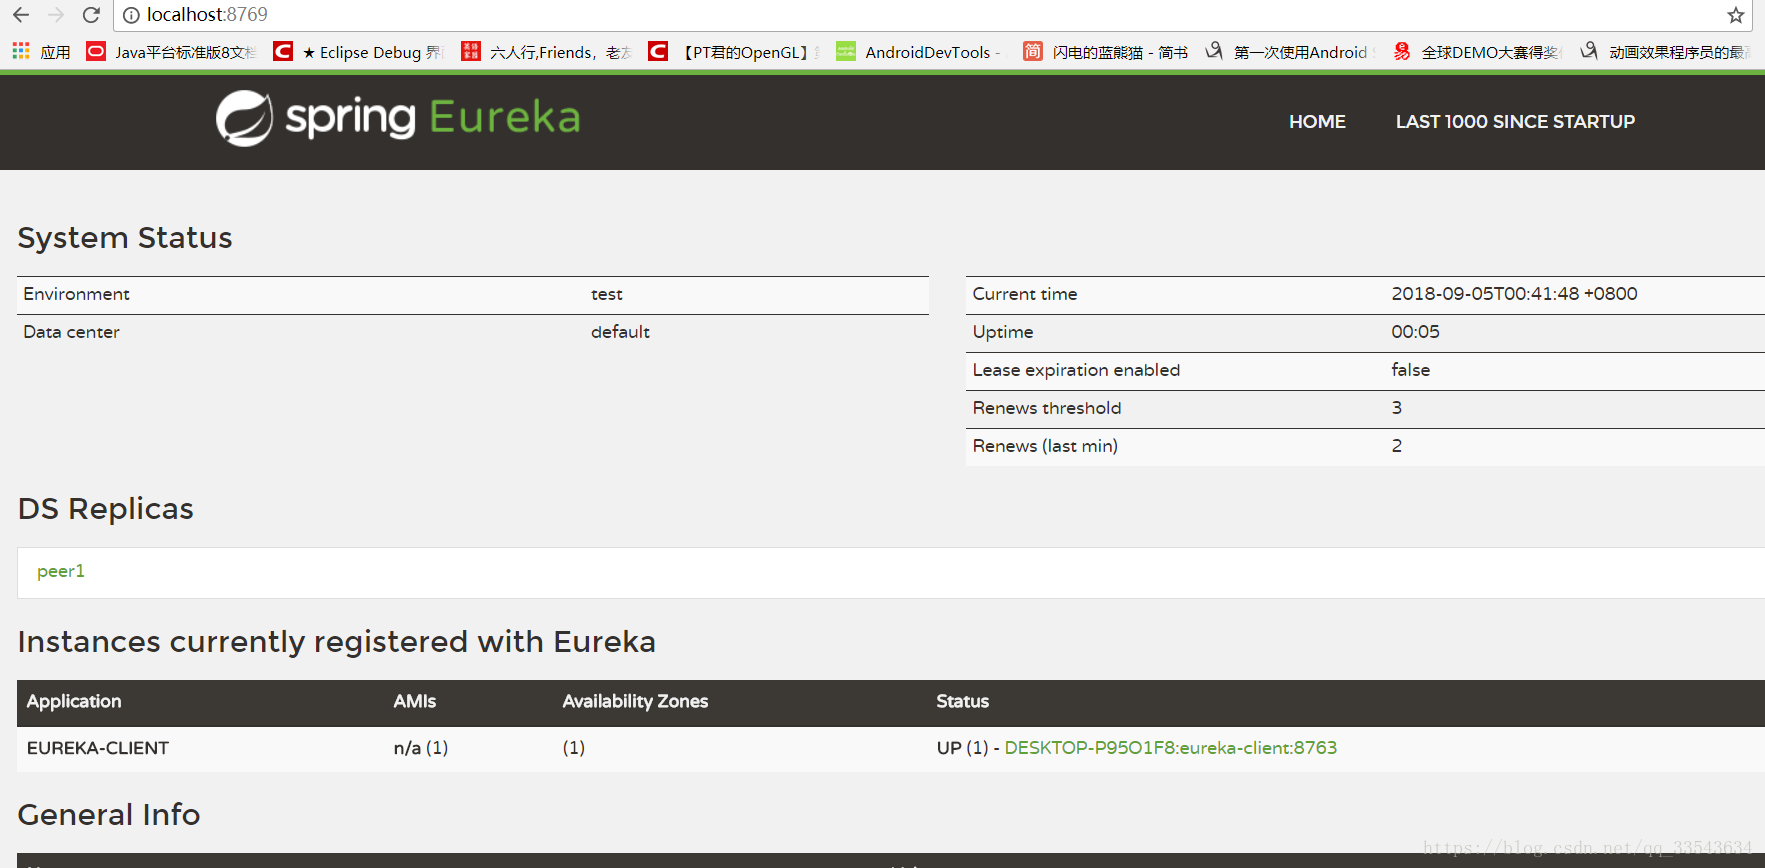Open the Java平台标准版8 bookmark
1765x868 pixels.
click(172, 52)
